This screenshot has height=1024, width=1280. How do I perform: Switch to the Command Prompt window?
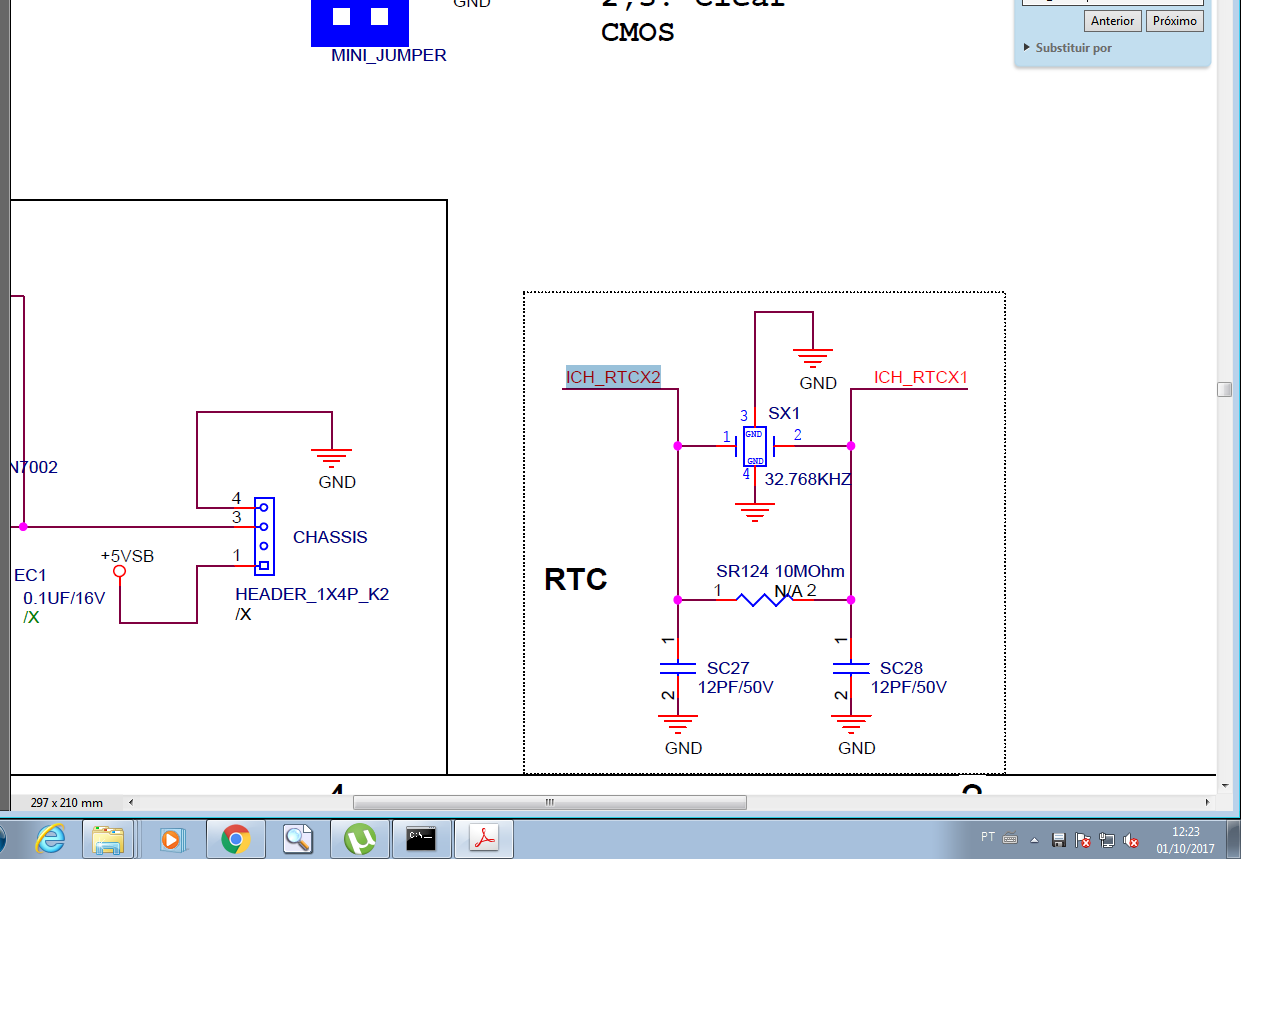[x=421, y=839]
